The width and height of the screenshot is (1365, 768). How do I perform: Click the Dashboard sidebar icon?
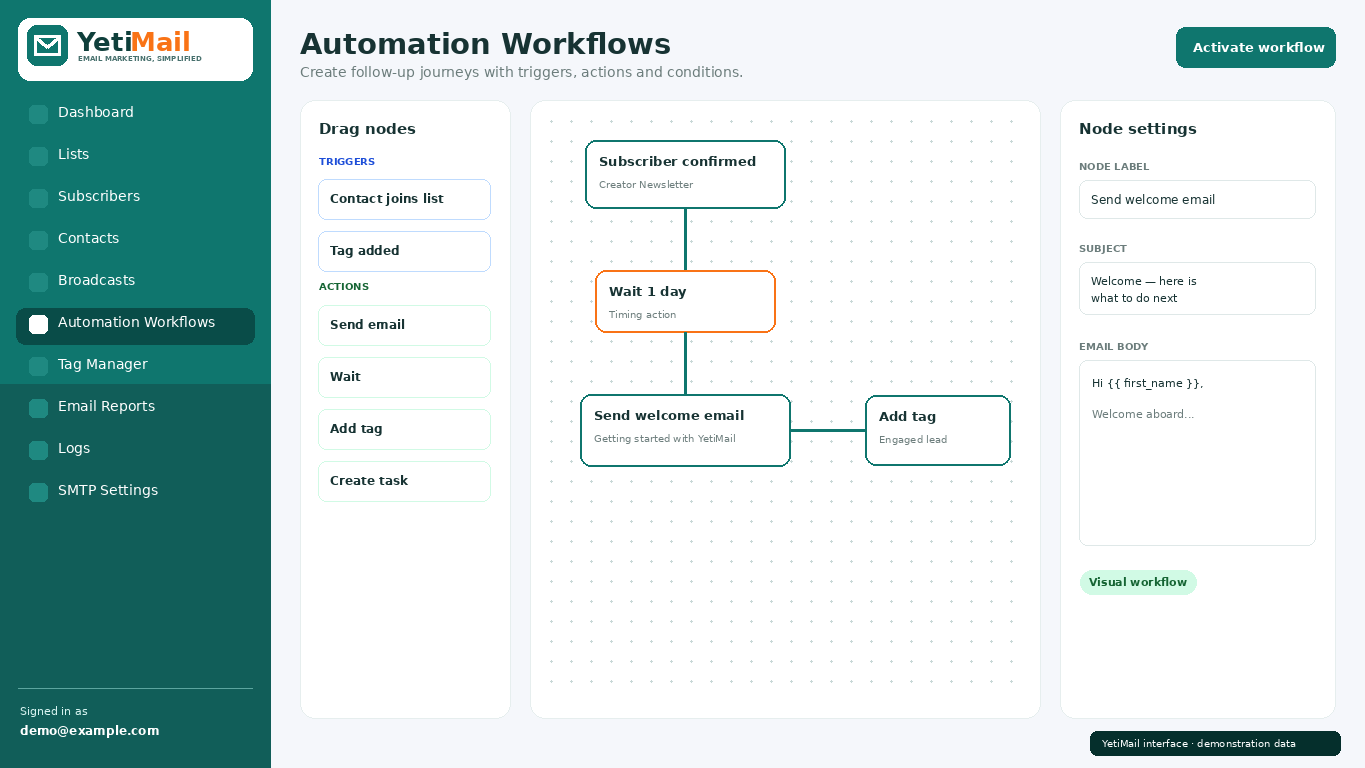38,114
